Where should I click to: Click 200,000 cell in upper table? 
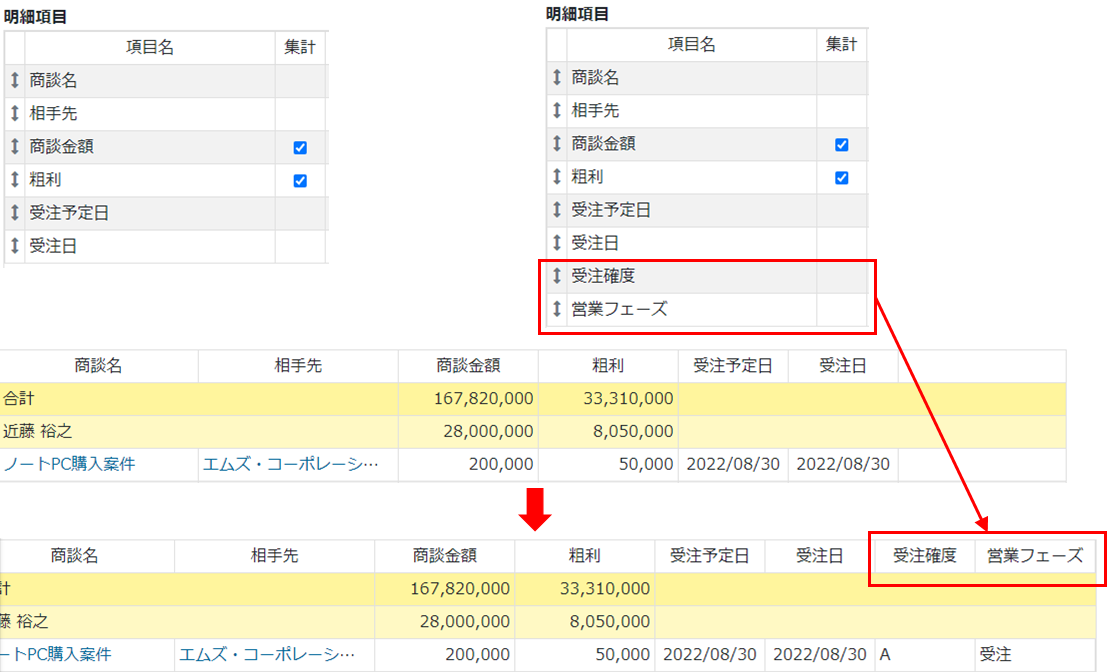(x=501, y=464)
